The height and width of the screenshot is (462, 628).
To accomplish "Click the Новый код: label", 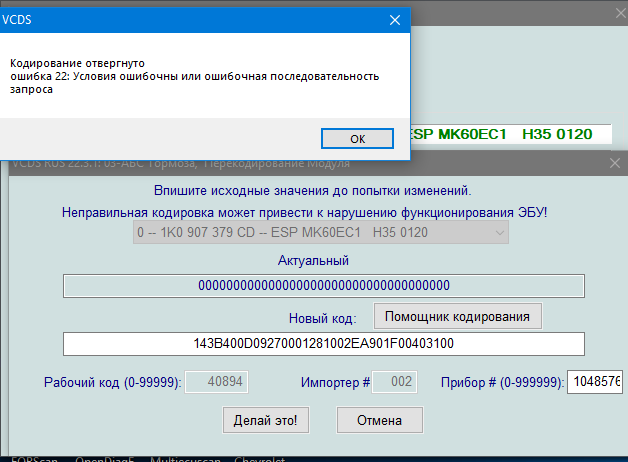I will pyautogui.click(x=322, y=318).
